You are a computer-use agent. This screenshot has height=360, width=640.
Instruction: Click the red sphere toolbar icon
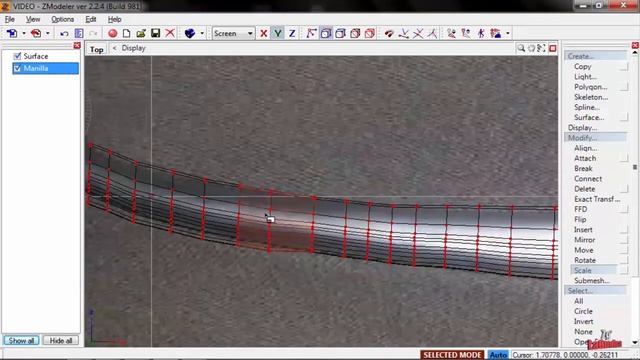[x=113, y=33]
